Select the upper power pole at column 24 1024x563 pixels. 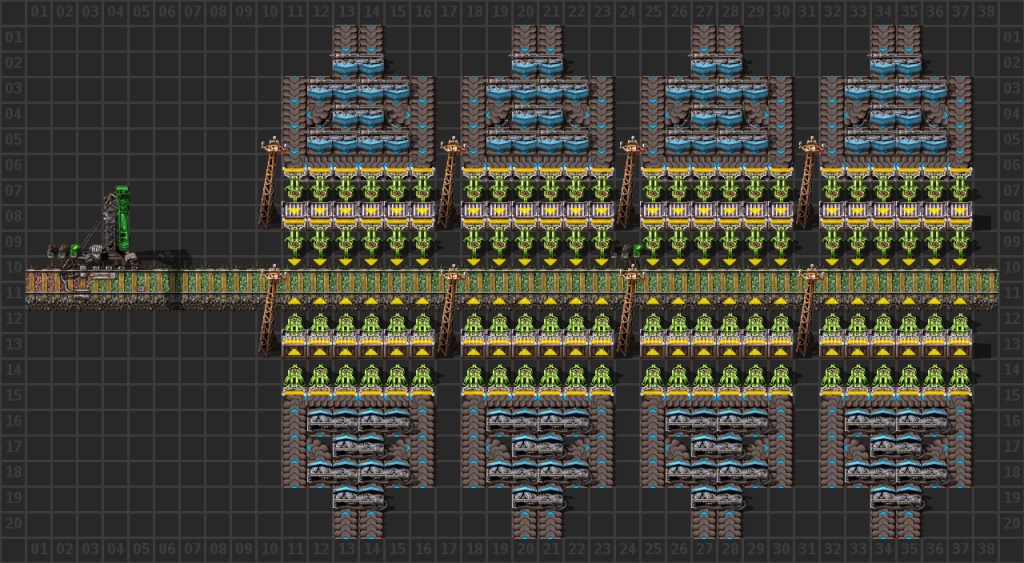pyautogui.click(x=630, y=182)
